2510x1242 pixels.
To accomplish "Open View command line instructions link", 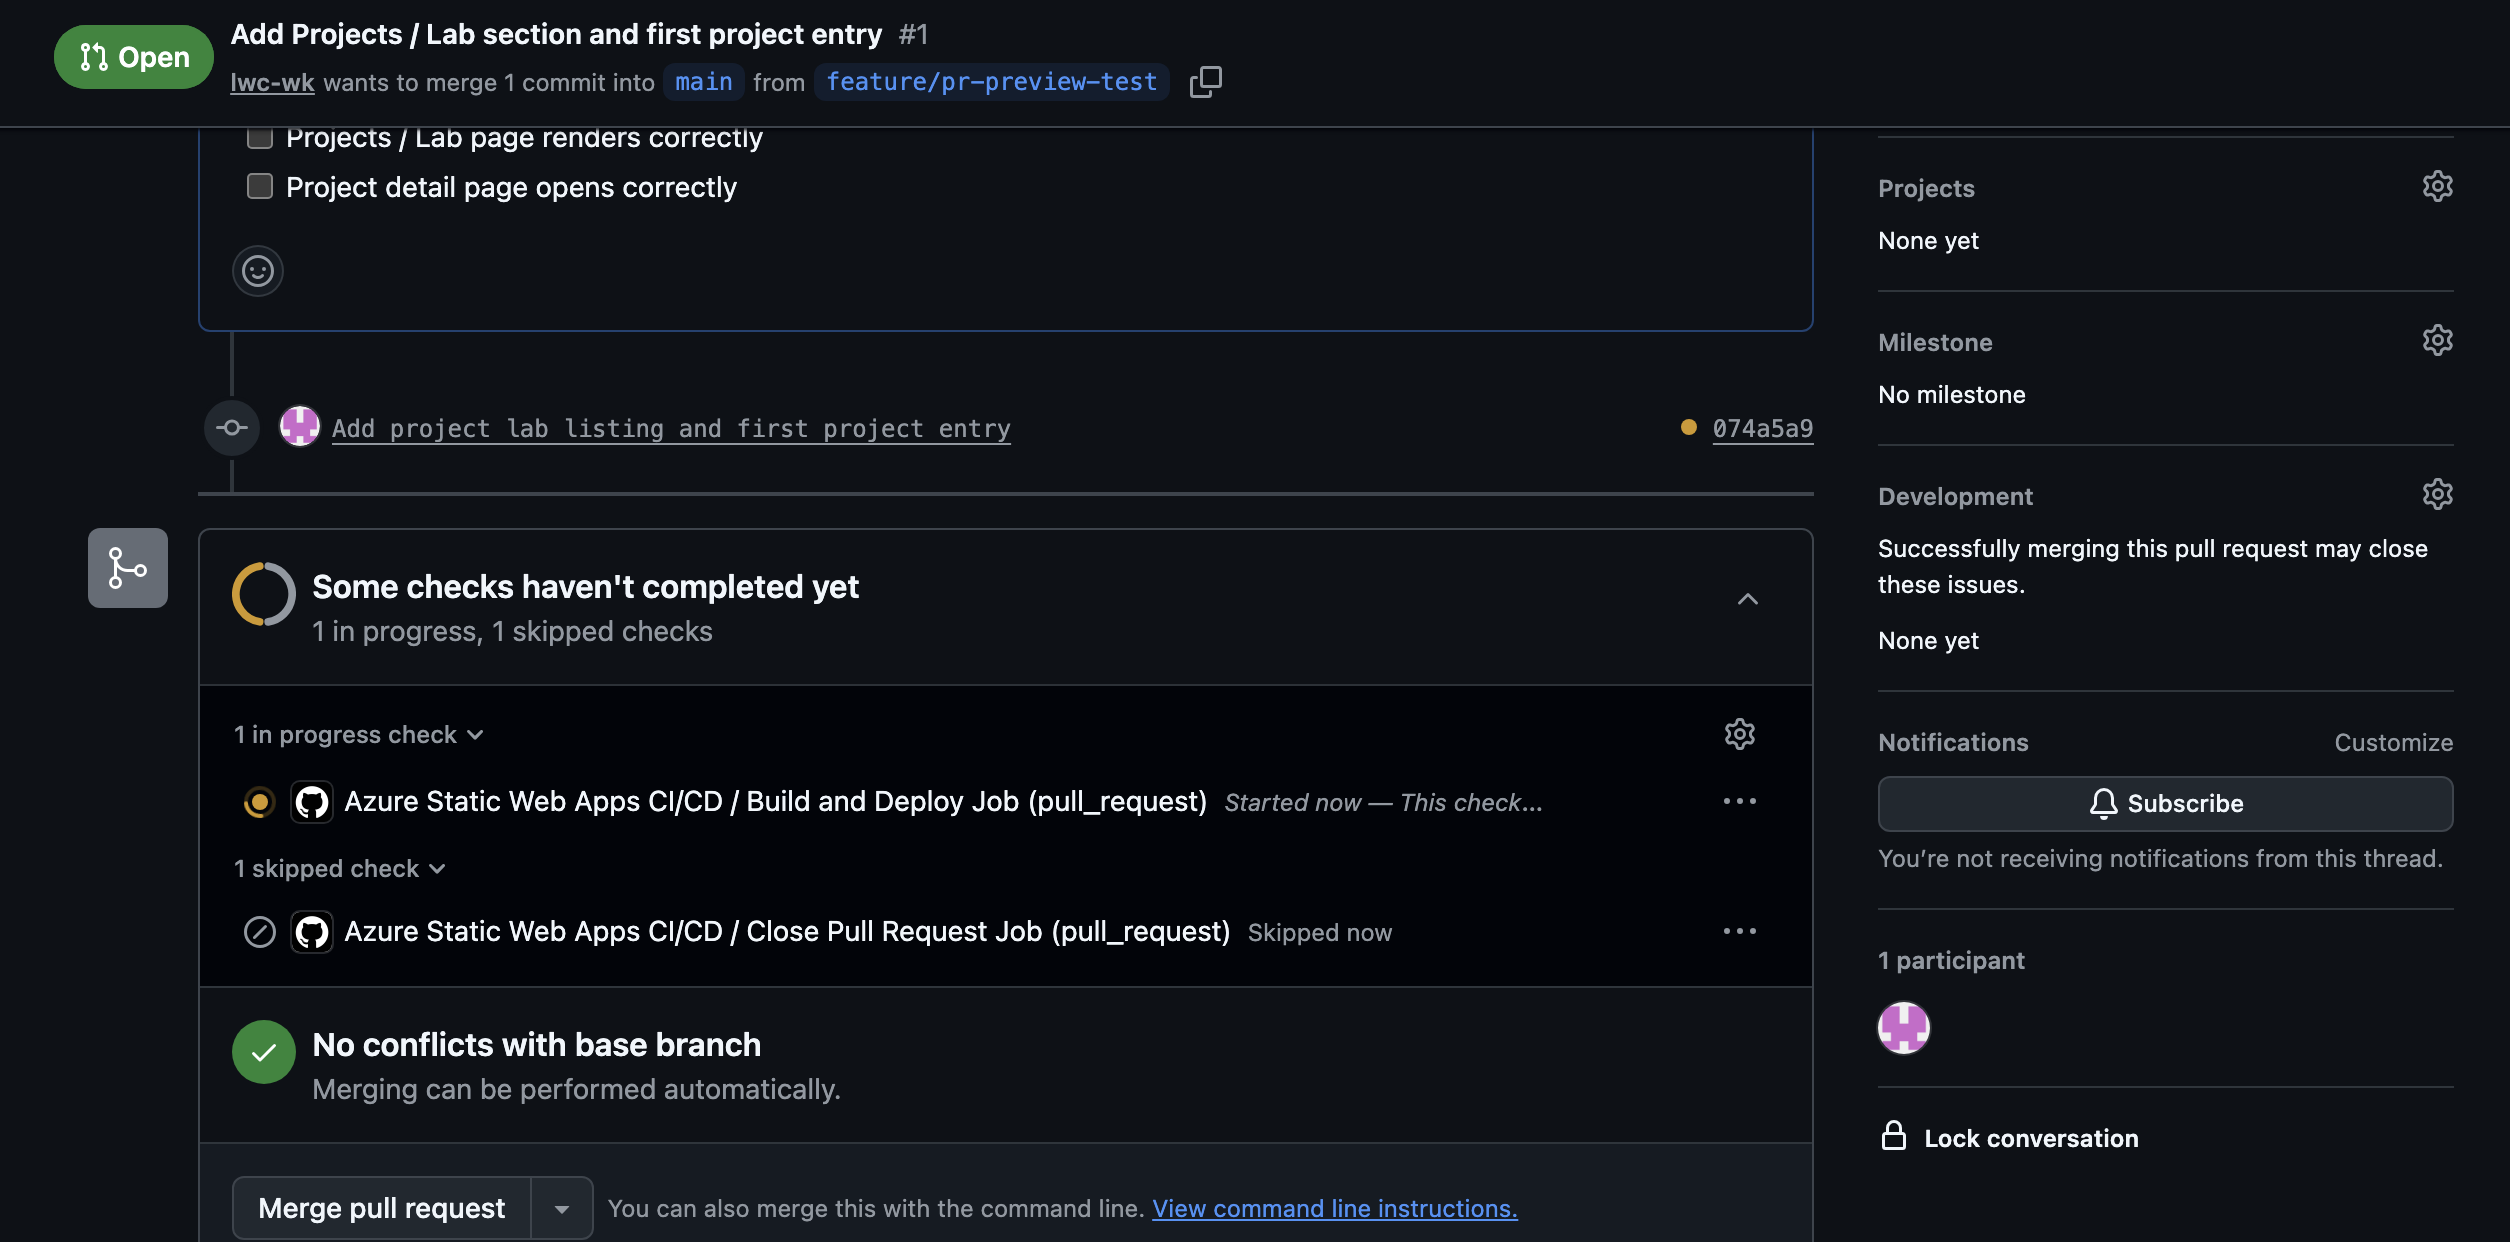I will point(1335,1209).
